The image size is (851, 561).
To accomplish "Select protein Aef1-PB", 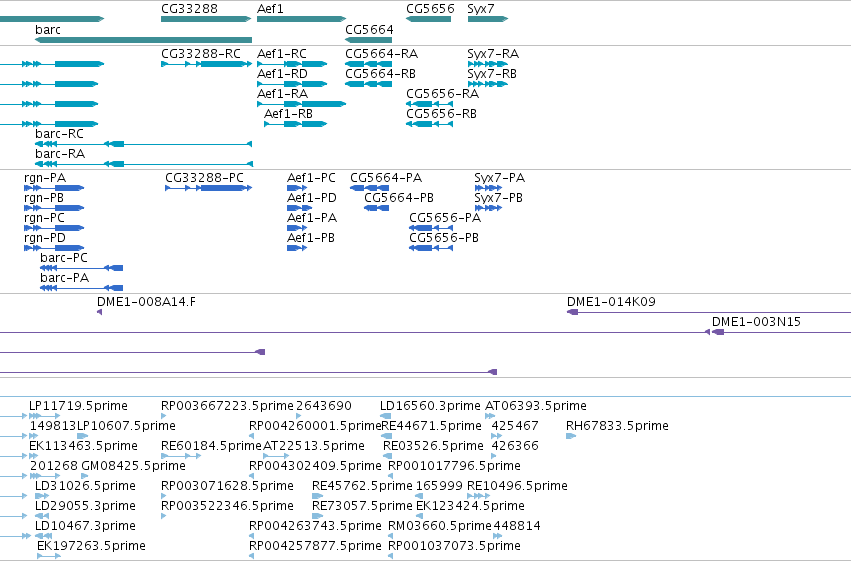I will [310, 238].
